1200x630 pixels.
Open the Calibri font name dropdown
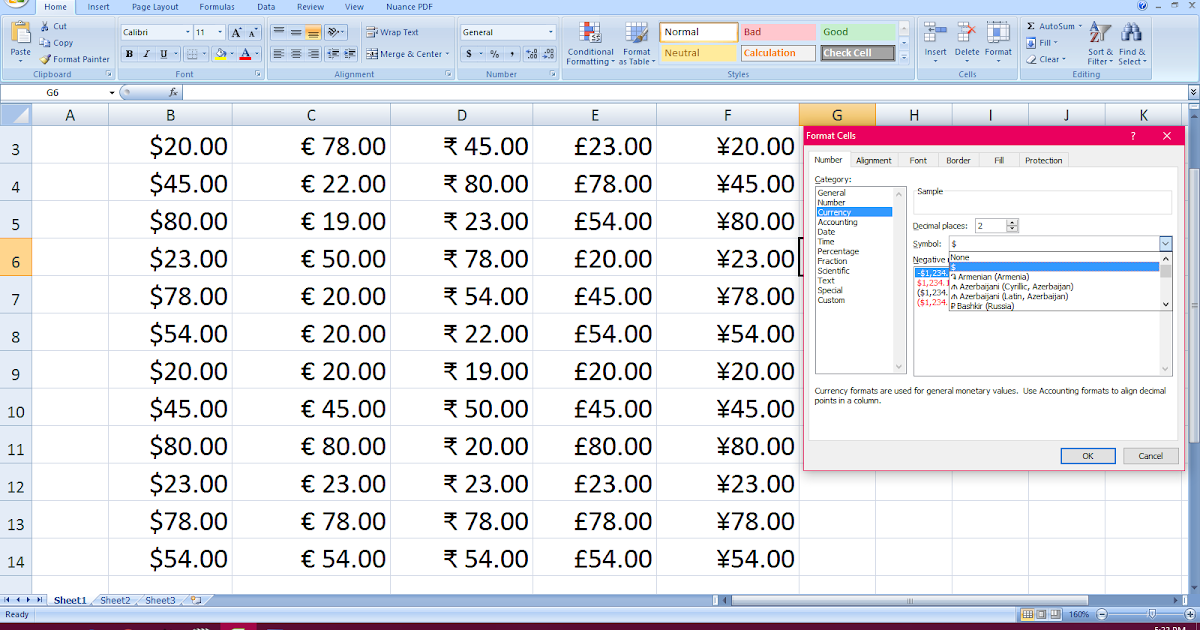[187, 32]
